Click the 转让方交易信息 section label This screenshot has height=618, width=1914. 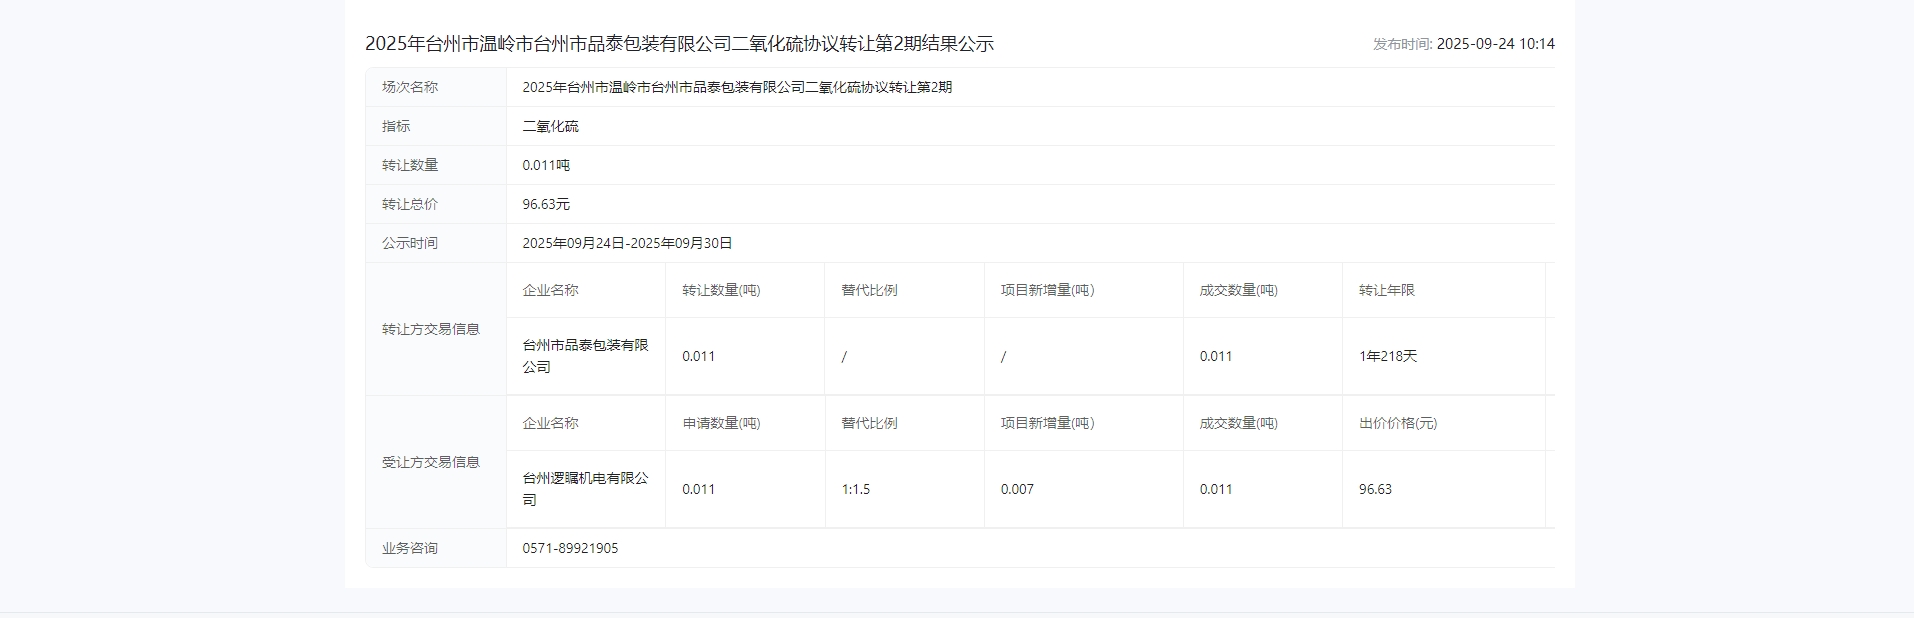431,329
